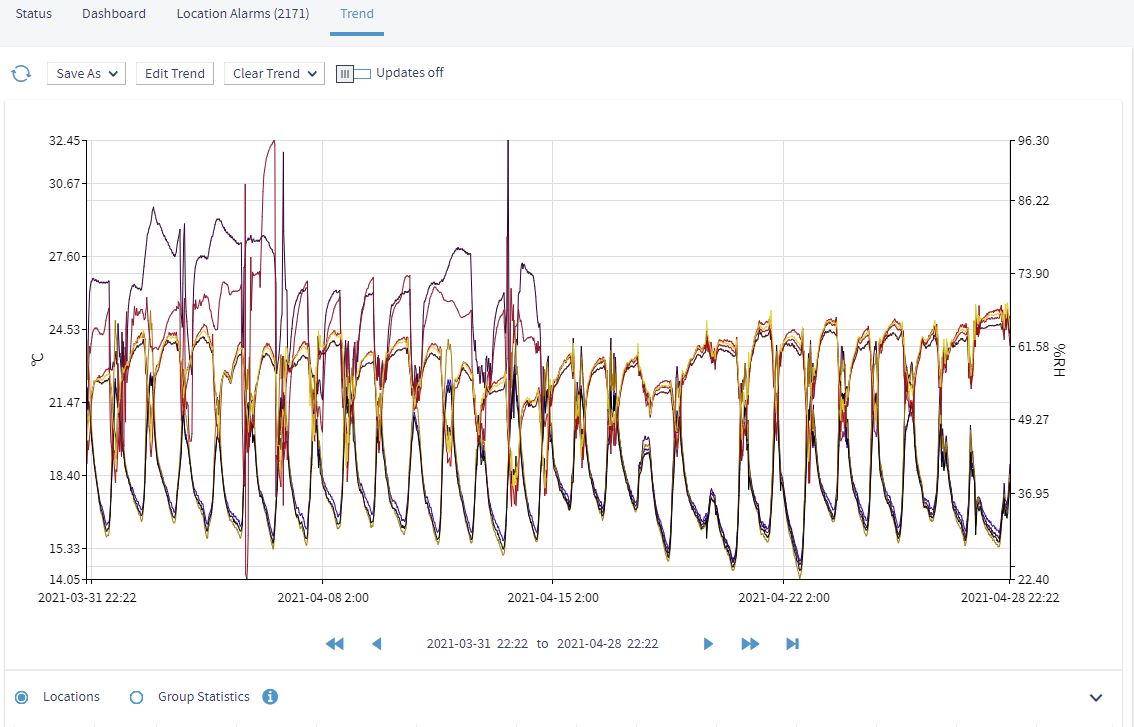Click the Edit Trend button

pyautogui.click(x=175, y=74)
